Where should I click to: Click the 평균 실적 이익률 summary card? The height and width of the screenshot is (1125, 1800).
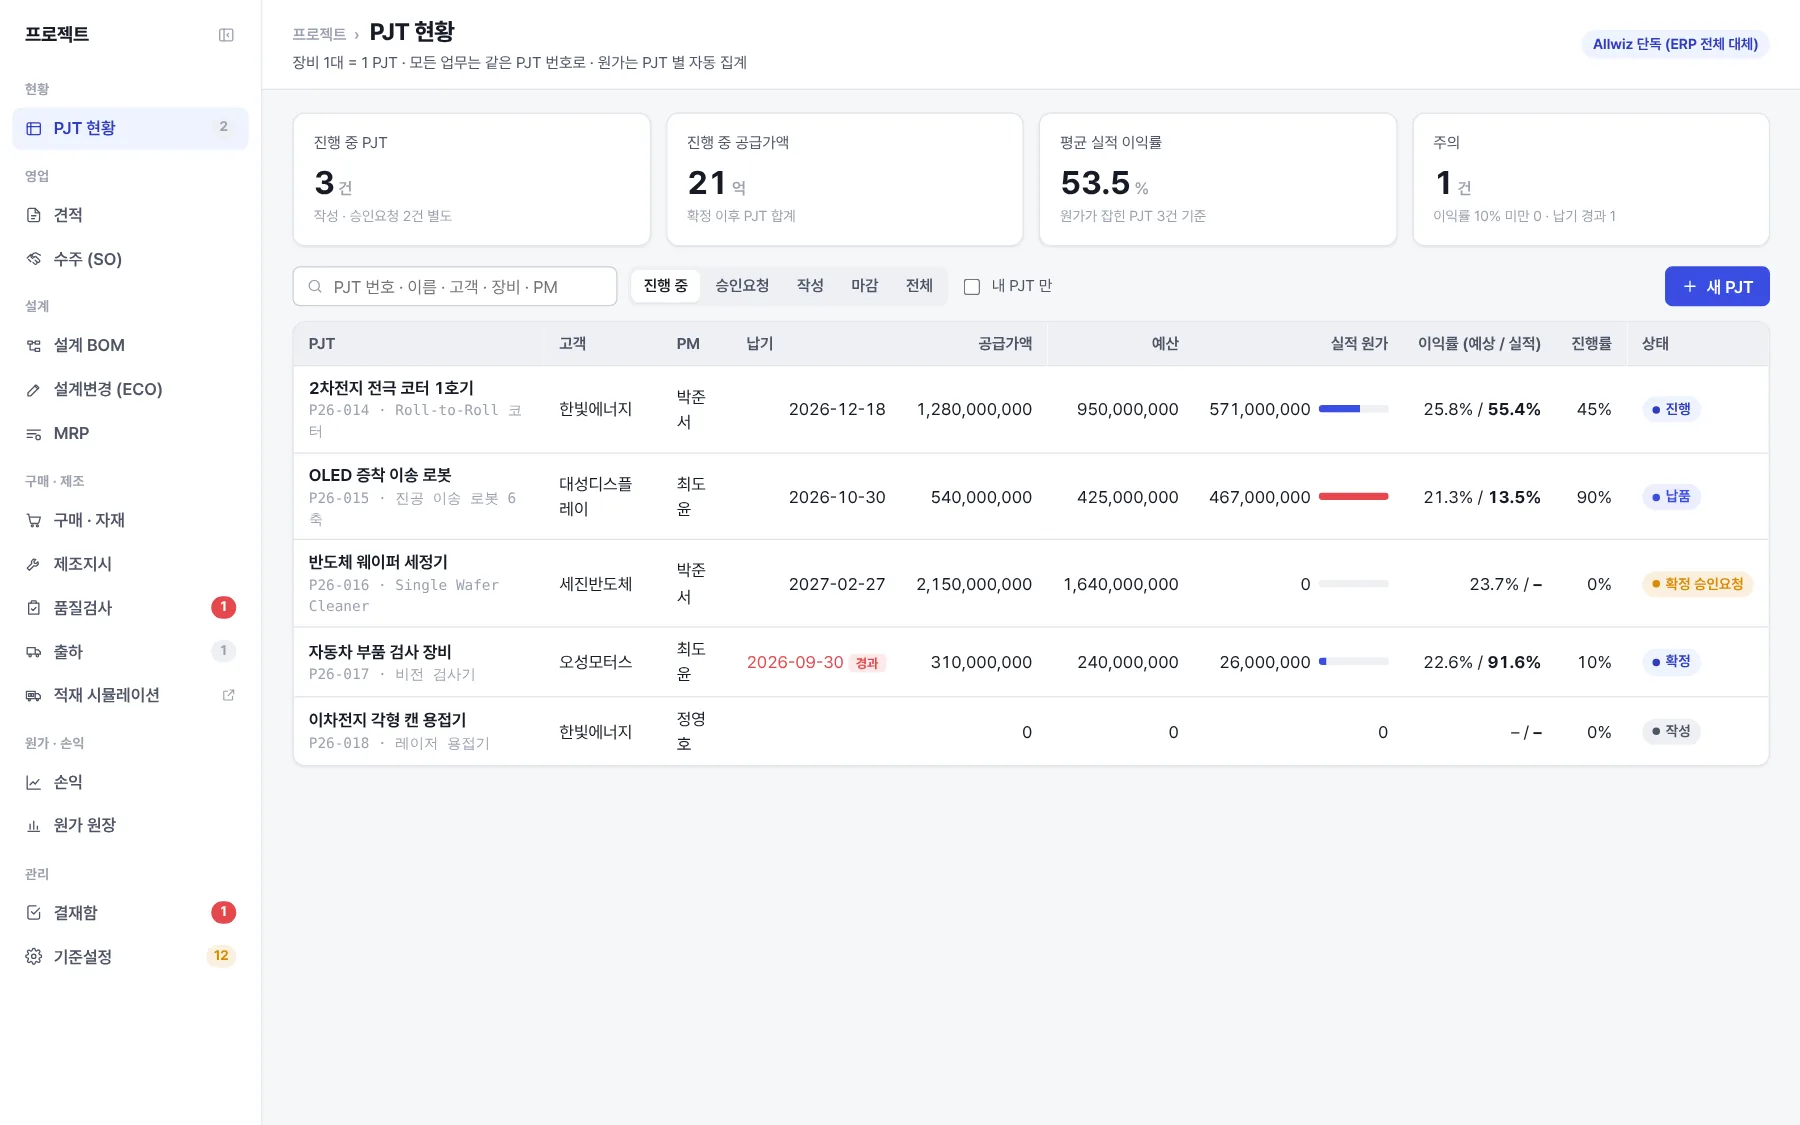click(1217, 179)
